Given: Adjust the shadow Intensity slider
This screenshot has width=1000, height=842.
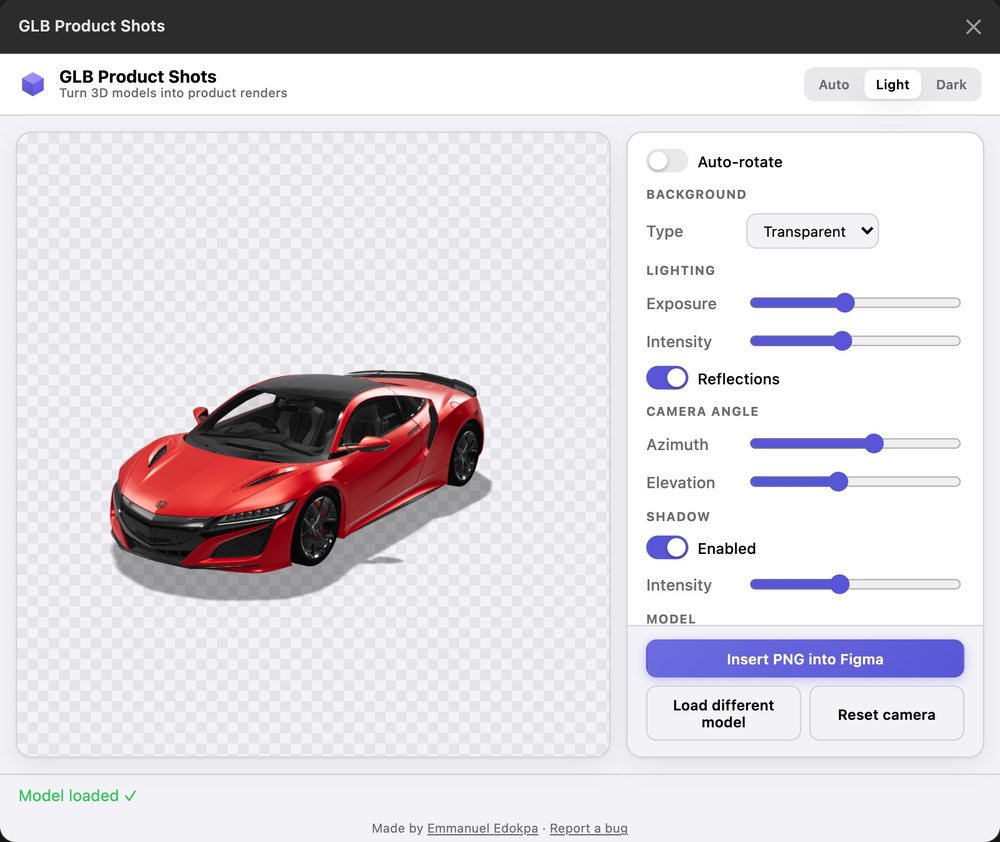Looking at the screenshot, I should (x=855, y=584).
